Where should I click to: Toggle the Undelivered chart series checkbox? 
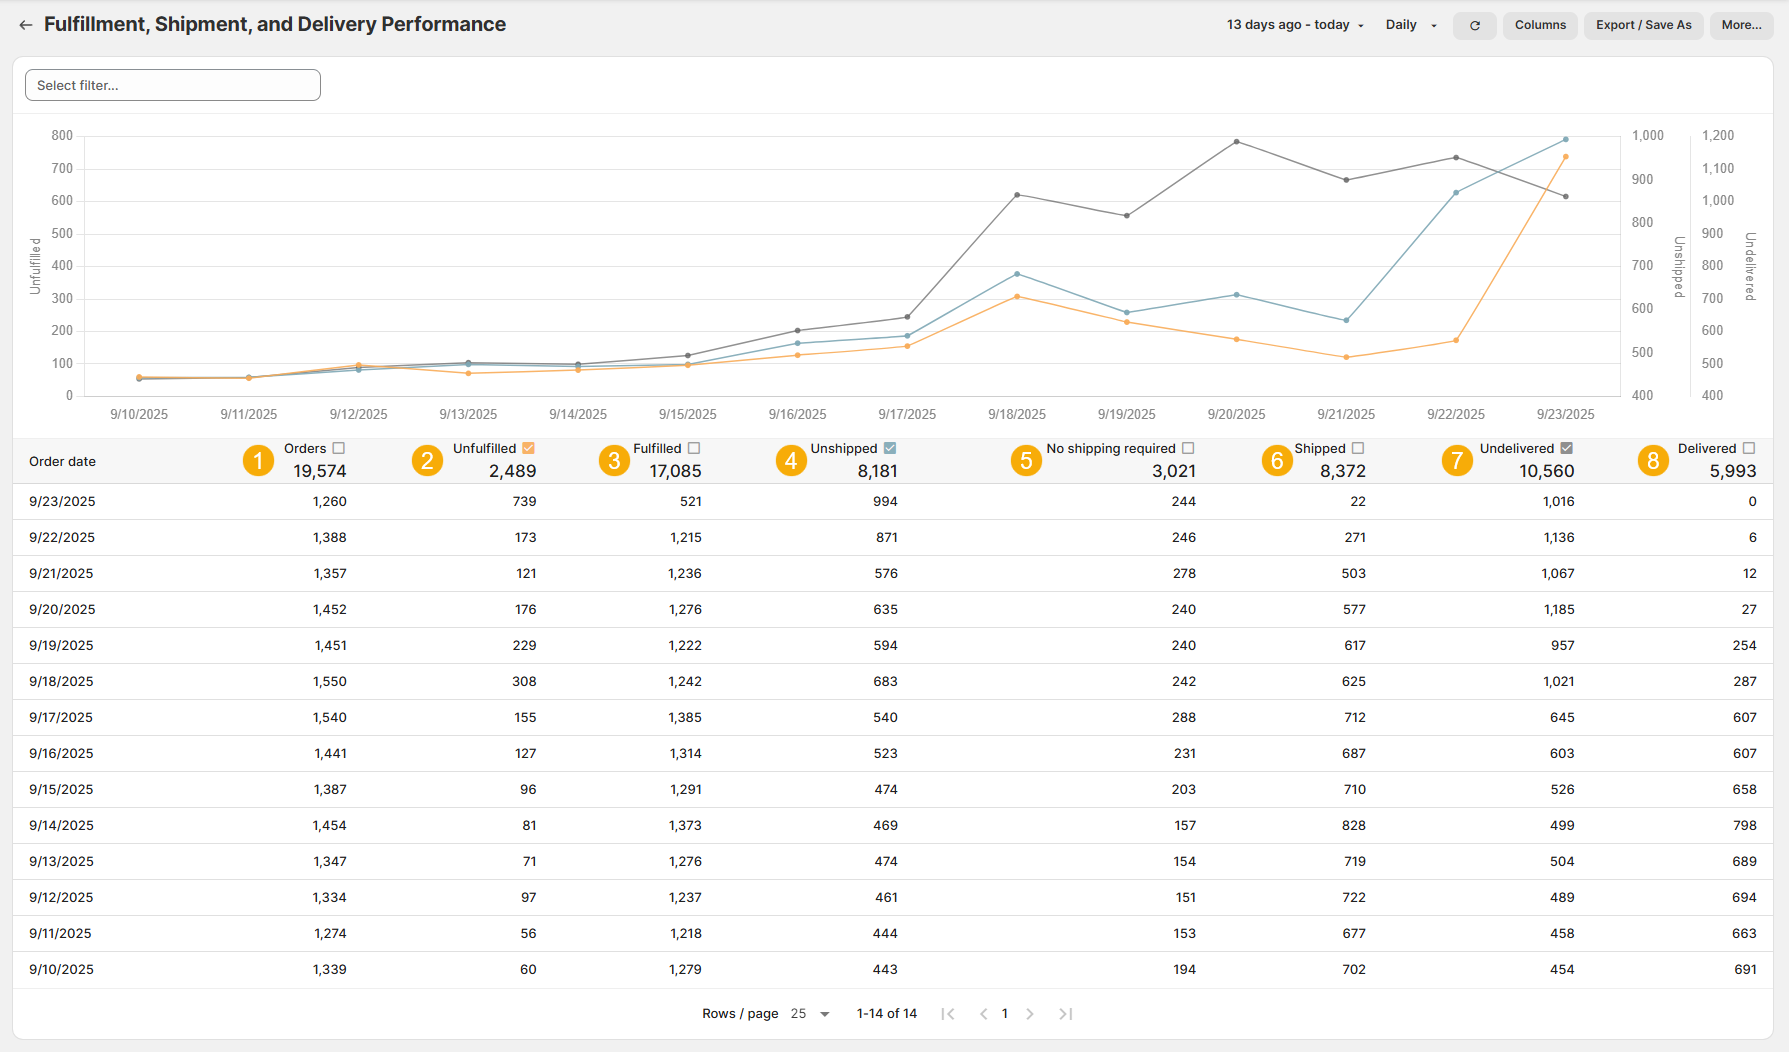[x=1567, y=448]
